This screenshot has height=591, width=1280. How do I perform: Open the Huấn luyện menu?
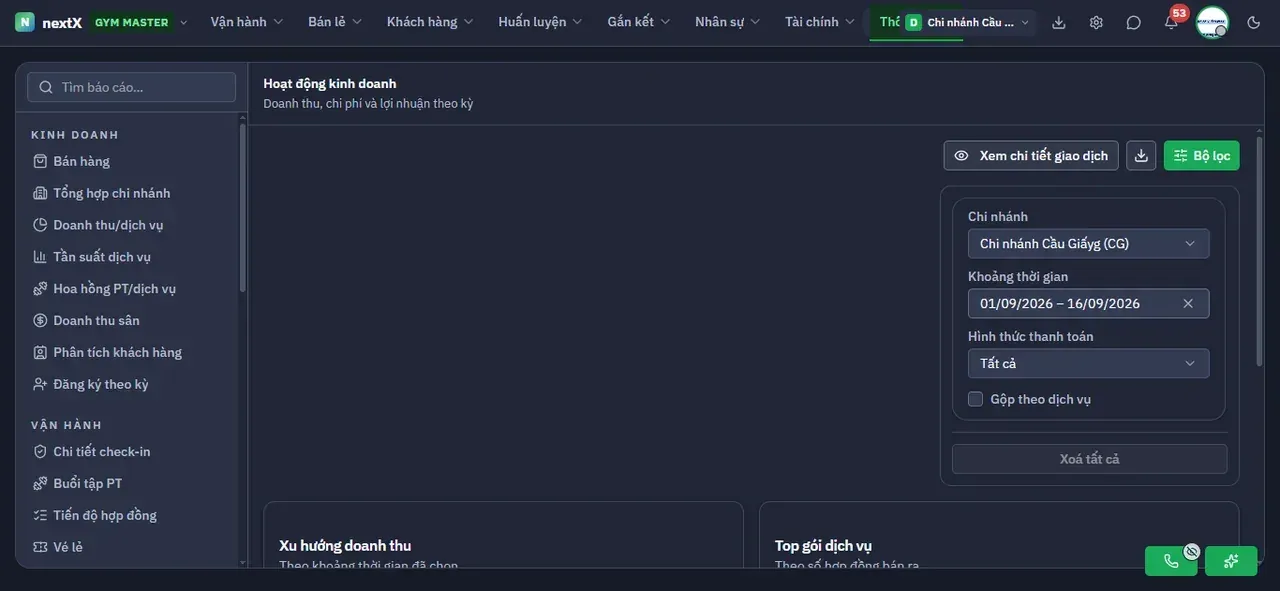pyautogui.click(x=540, y=22)
